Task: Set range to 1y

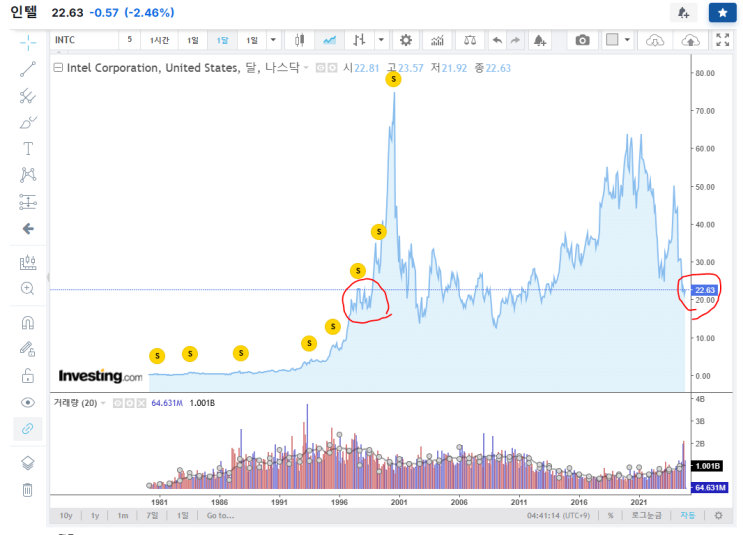Action: [95, 515]
